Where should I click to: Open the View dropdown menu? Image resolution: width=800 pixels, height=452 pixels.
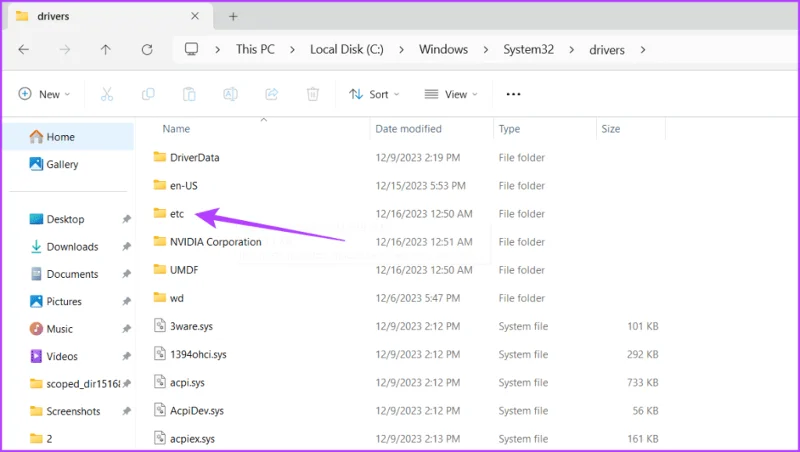point(451,94)
